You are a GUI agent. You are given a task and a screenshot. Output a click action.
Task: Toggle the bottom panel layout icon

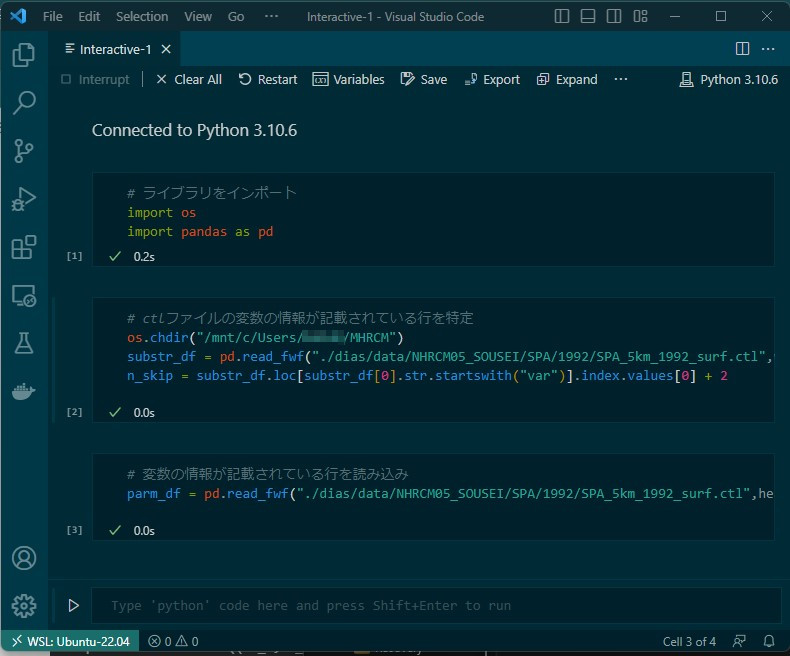pyautogui.click(x=587, y=17)
